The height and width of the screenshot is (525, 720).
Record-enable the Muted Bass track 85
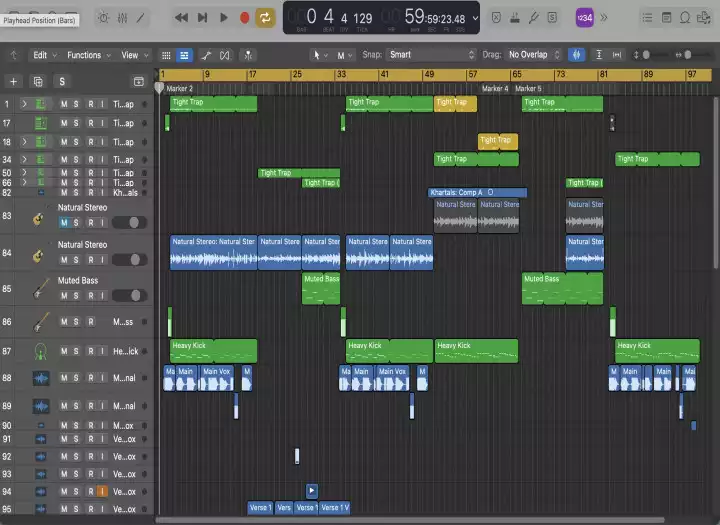(91, 296)
